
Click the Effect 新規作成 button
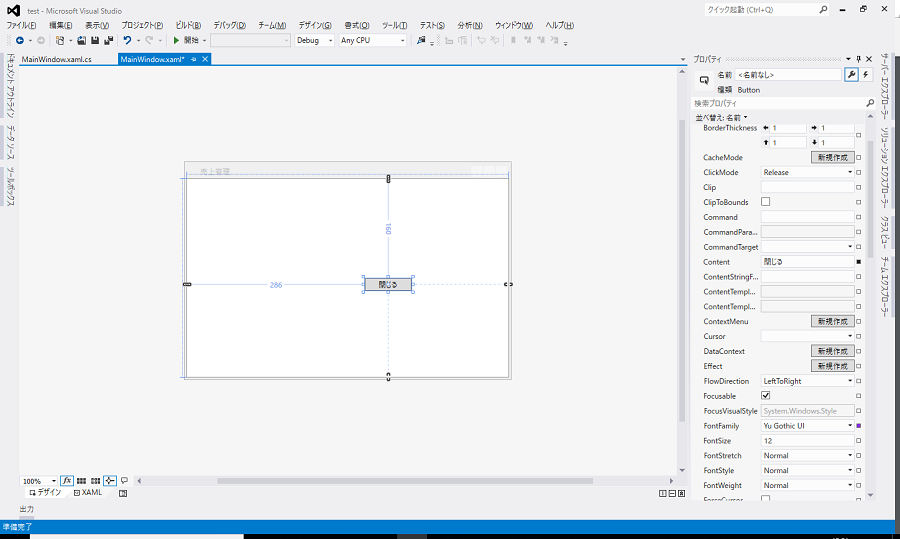pos(832,366)
